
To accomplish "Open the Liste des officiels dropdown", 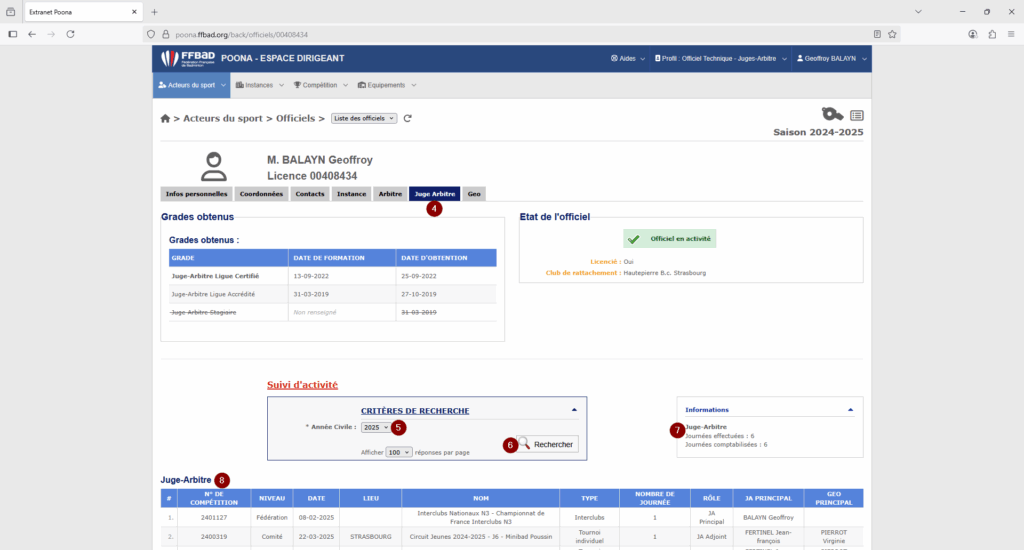I will click(x=364, y=118).
